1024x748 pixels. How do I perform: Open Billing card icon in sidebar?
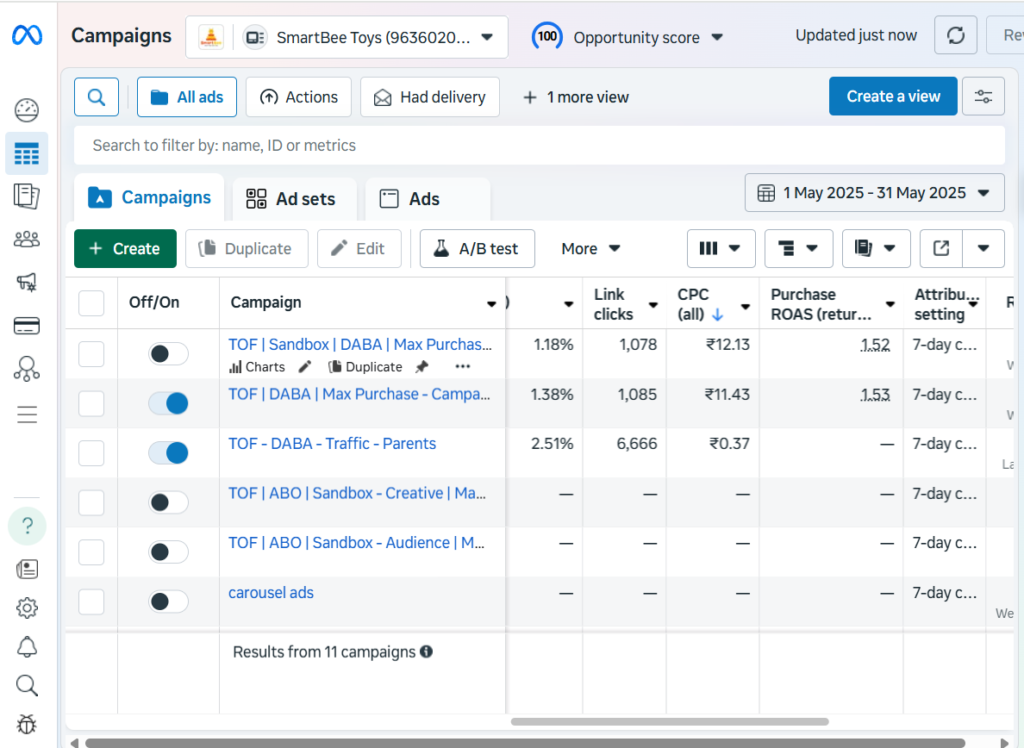(27, 325)
